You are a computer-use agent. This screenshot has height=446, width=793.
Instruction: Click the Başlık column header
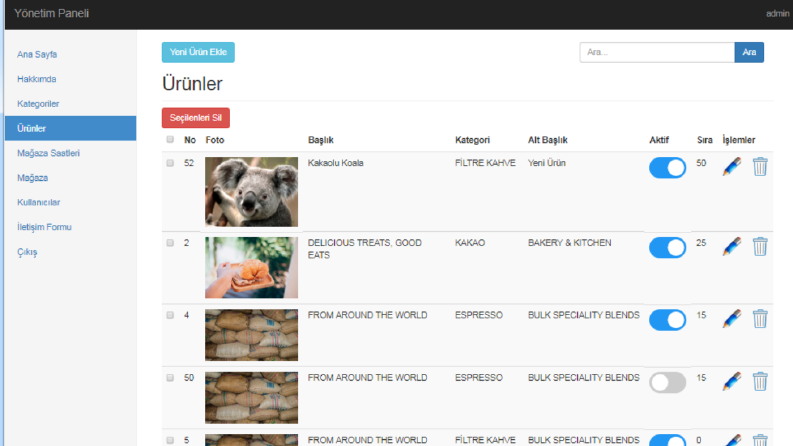(321, 140)
